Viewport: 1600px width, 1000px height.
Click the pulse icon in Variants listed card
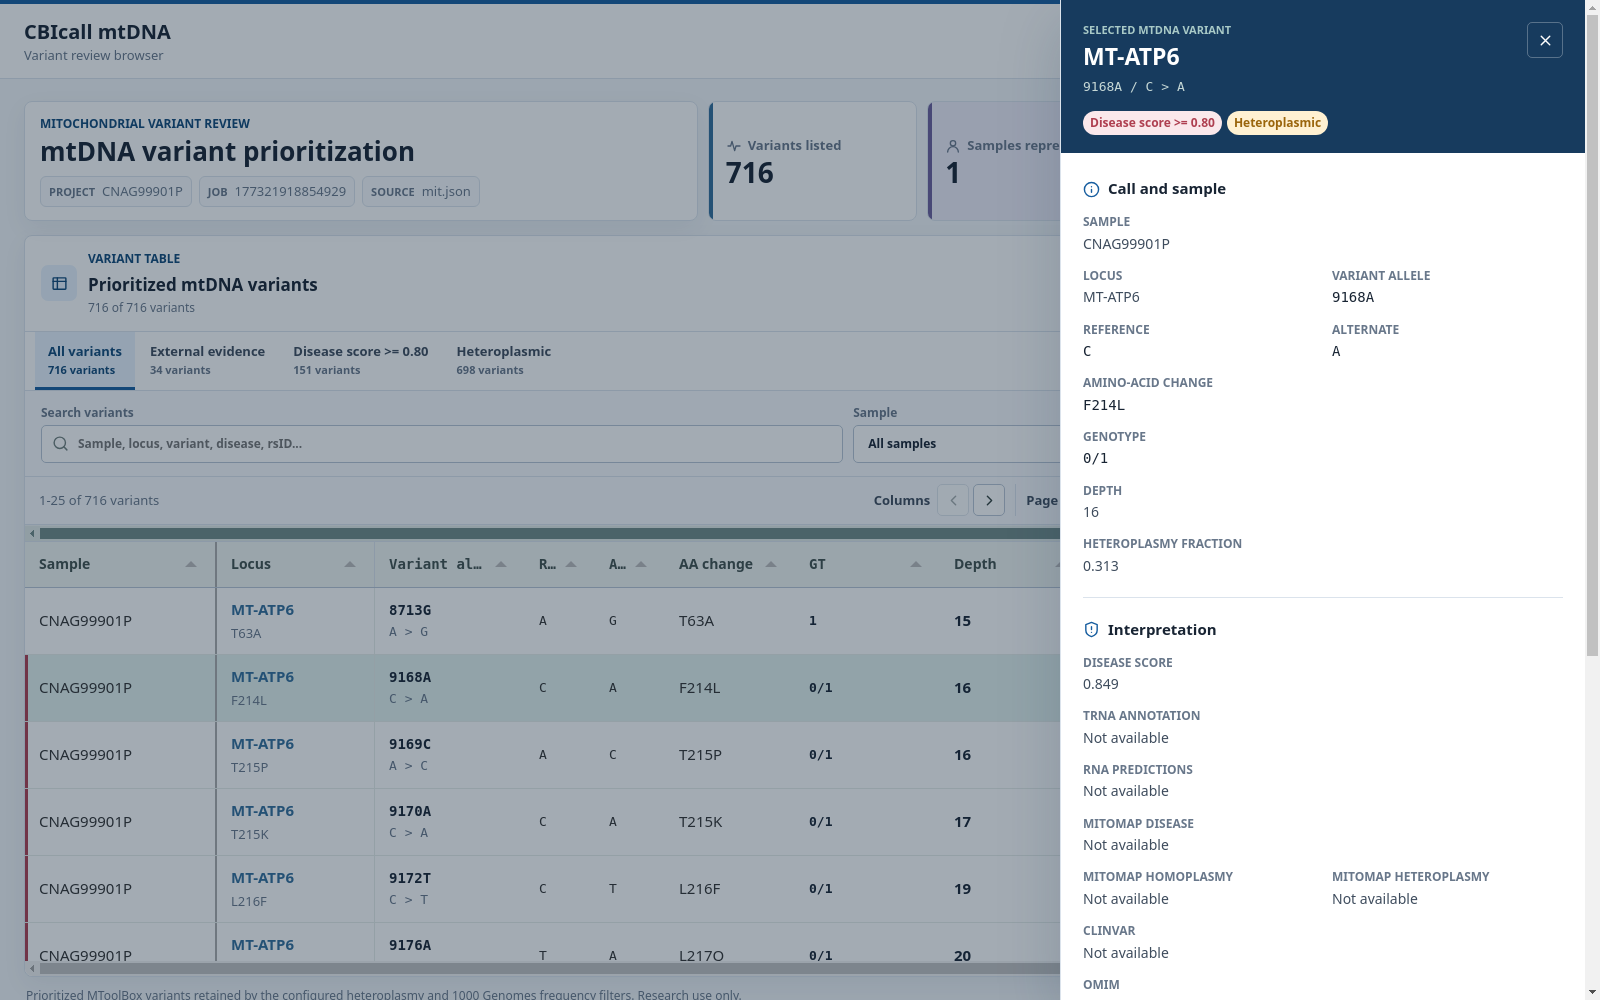point(734,146)
